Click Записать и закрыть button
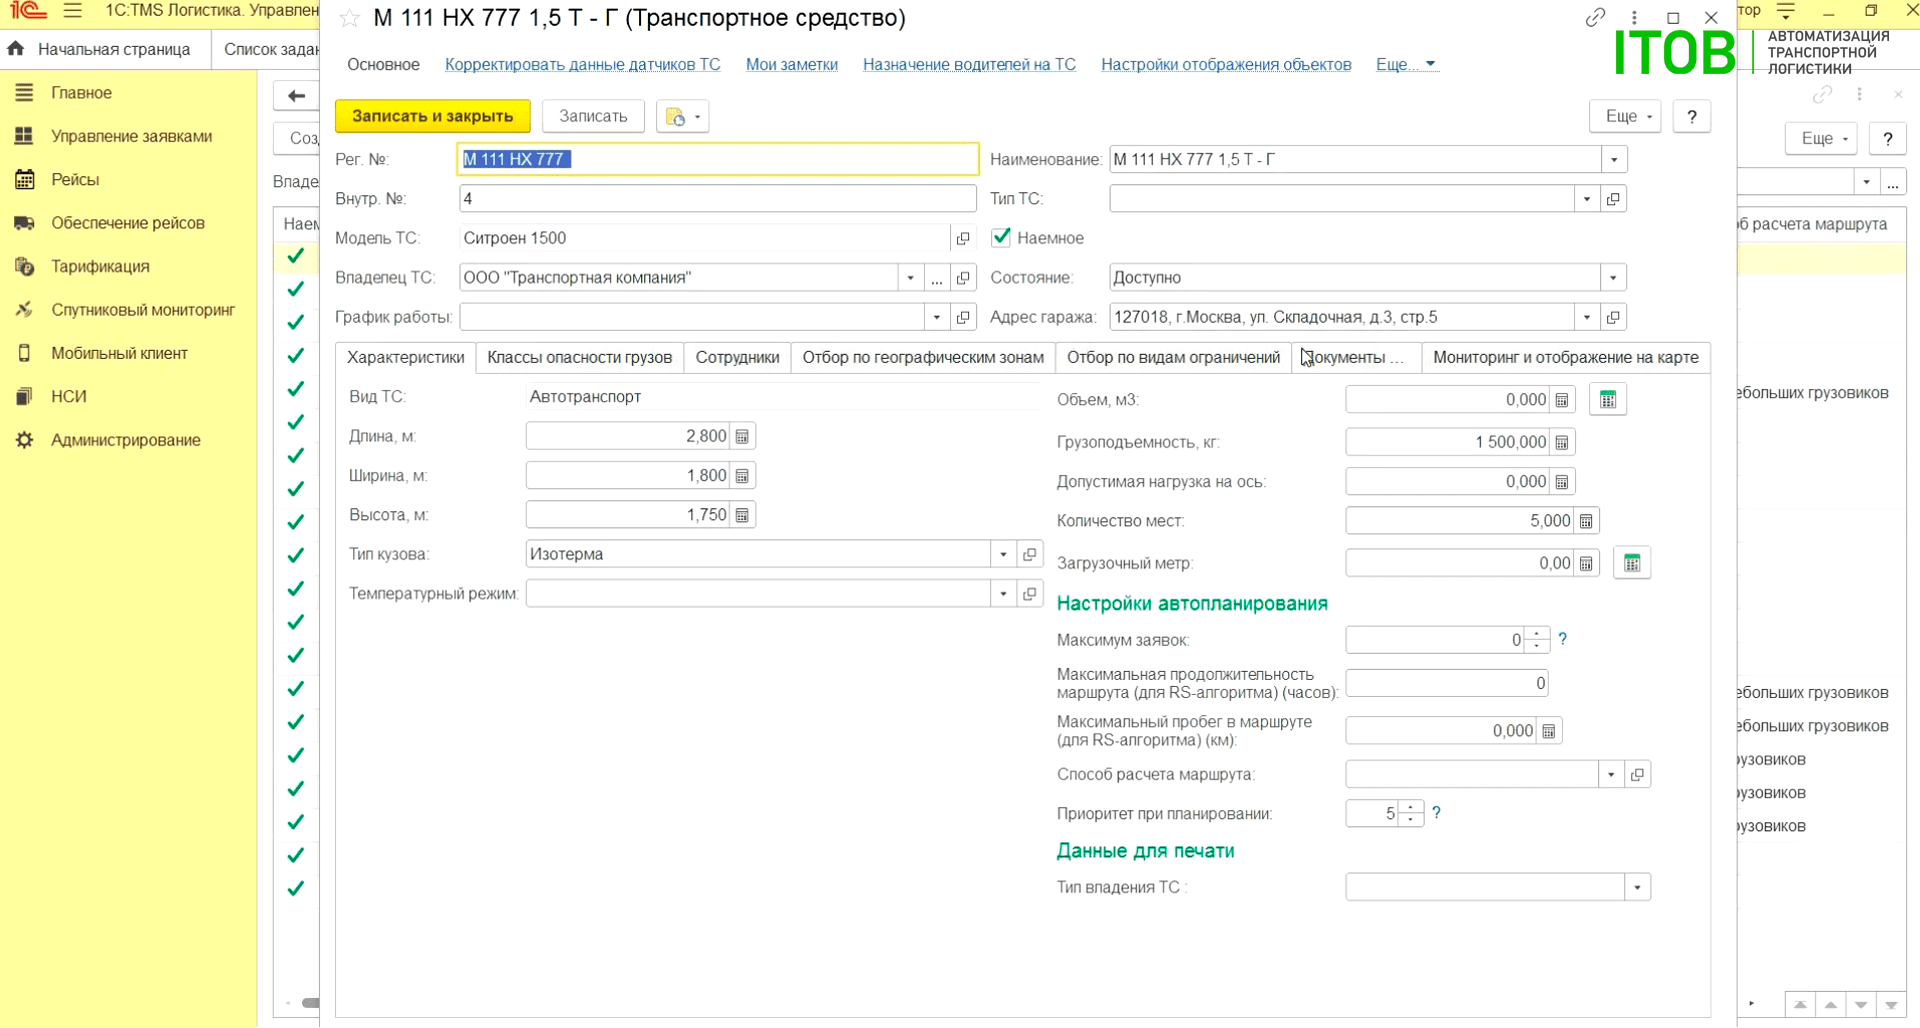Screen dimensions: 1920x1028 click(x=433, y=116)
